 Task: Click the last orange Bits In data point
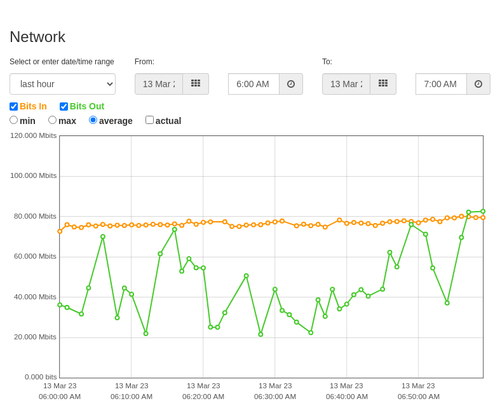pos(483,218)
